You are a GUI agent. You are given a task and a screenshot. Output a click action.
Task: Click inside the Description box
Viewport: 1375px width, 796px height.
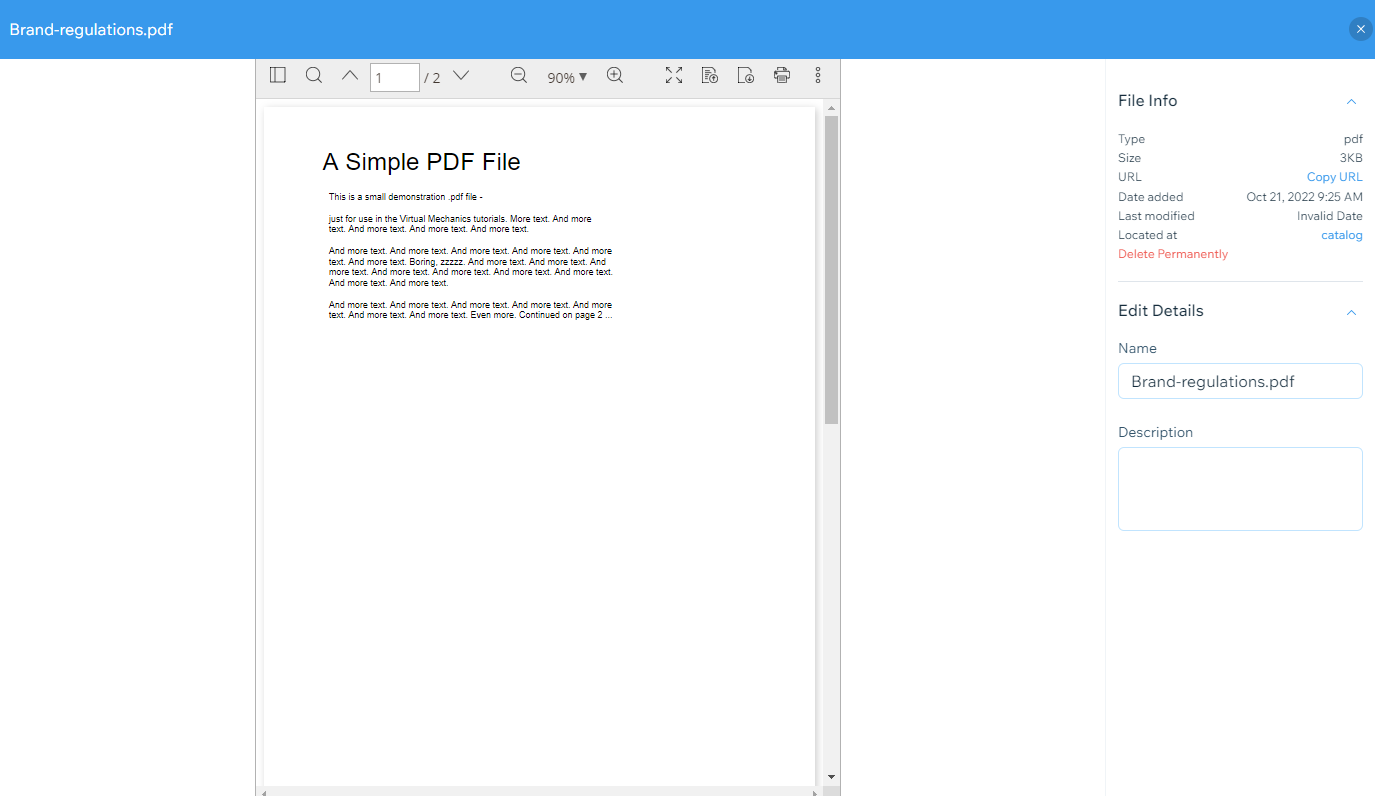click(x=1240, y=488)
